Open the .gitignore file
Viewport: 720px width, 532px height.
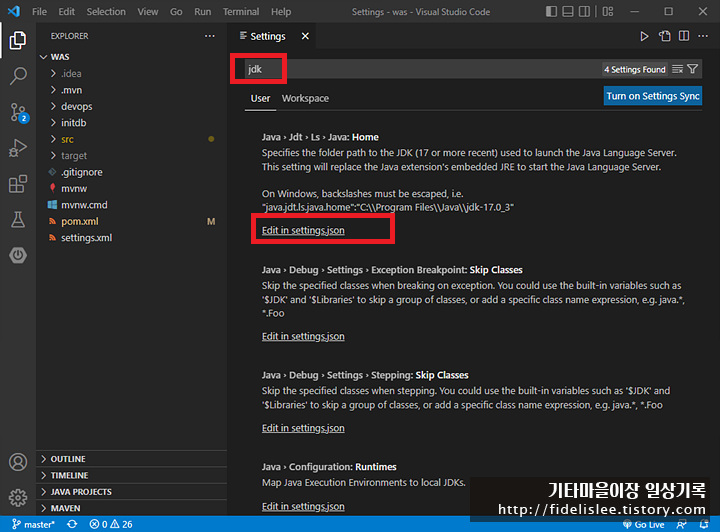coord(131,172)
